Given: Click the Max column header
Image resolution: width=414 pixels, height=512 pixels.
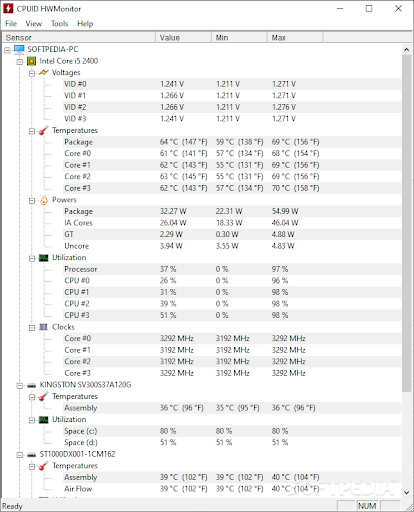Looking at the screenshot, I should pyautogui.click(x=295, y=38).
